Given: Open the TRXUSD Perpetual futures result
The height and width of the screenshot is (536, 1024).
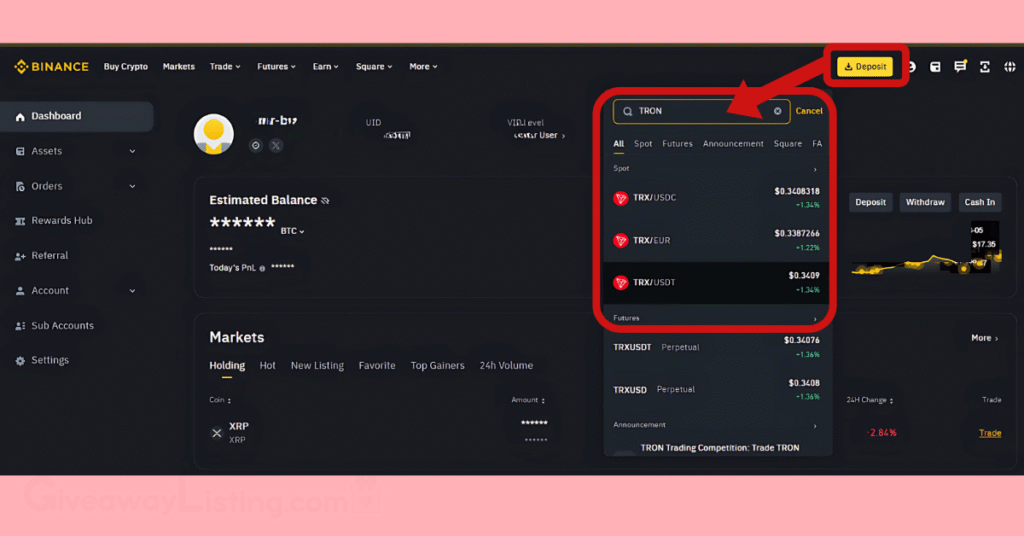Looking at the screenshot, I should coord(717,390).
